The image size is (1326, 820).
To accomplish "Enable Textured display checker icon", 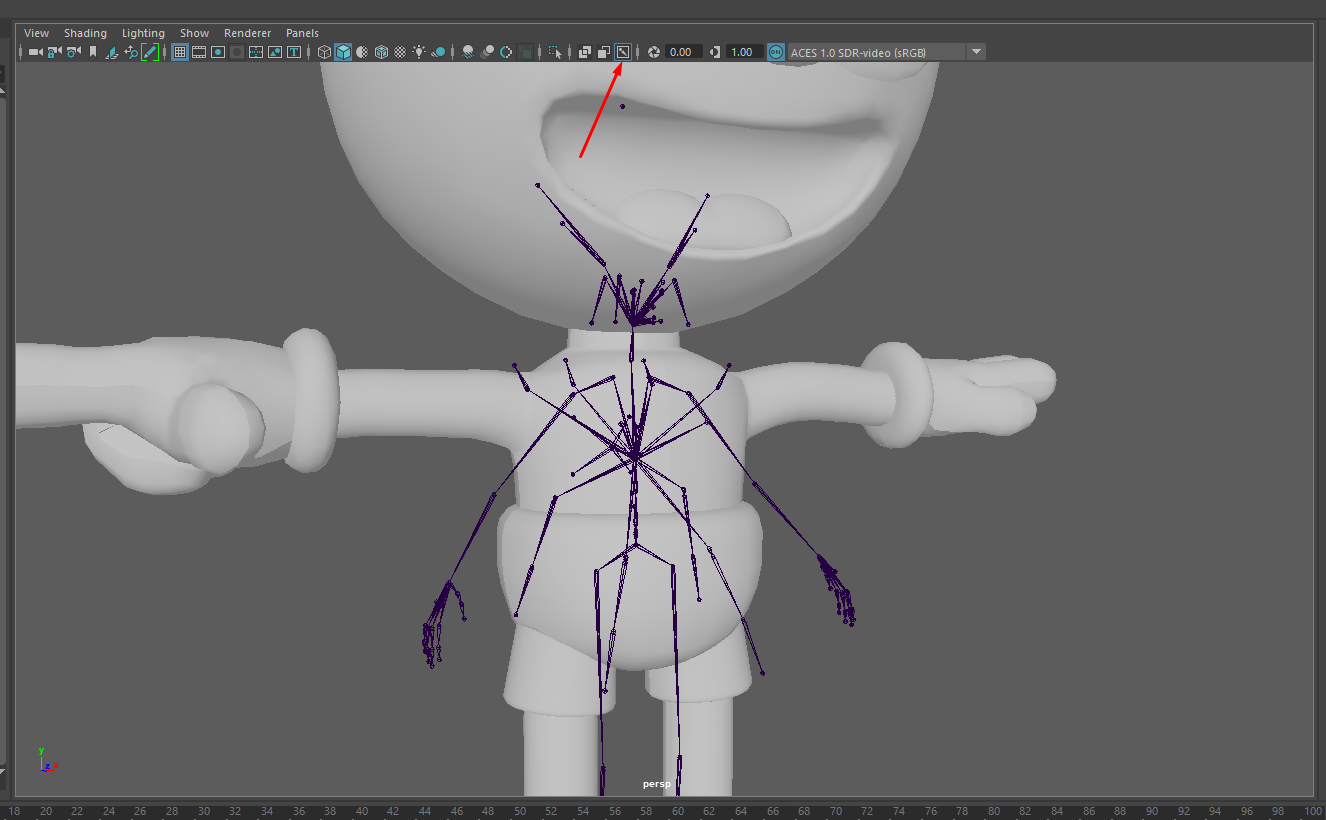I will [400, 52].
